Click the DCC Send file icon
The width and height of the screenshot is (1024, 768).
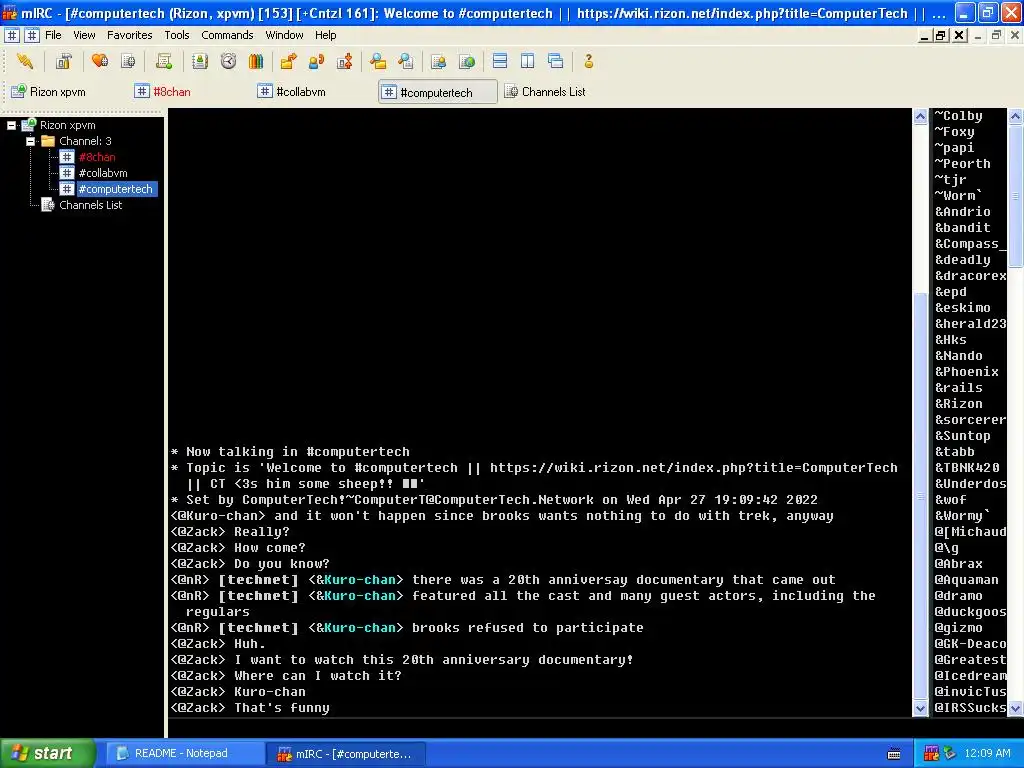288,61
